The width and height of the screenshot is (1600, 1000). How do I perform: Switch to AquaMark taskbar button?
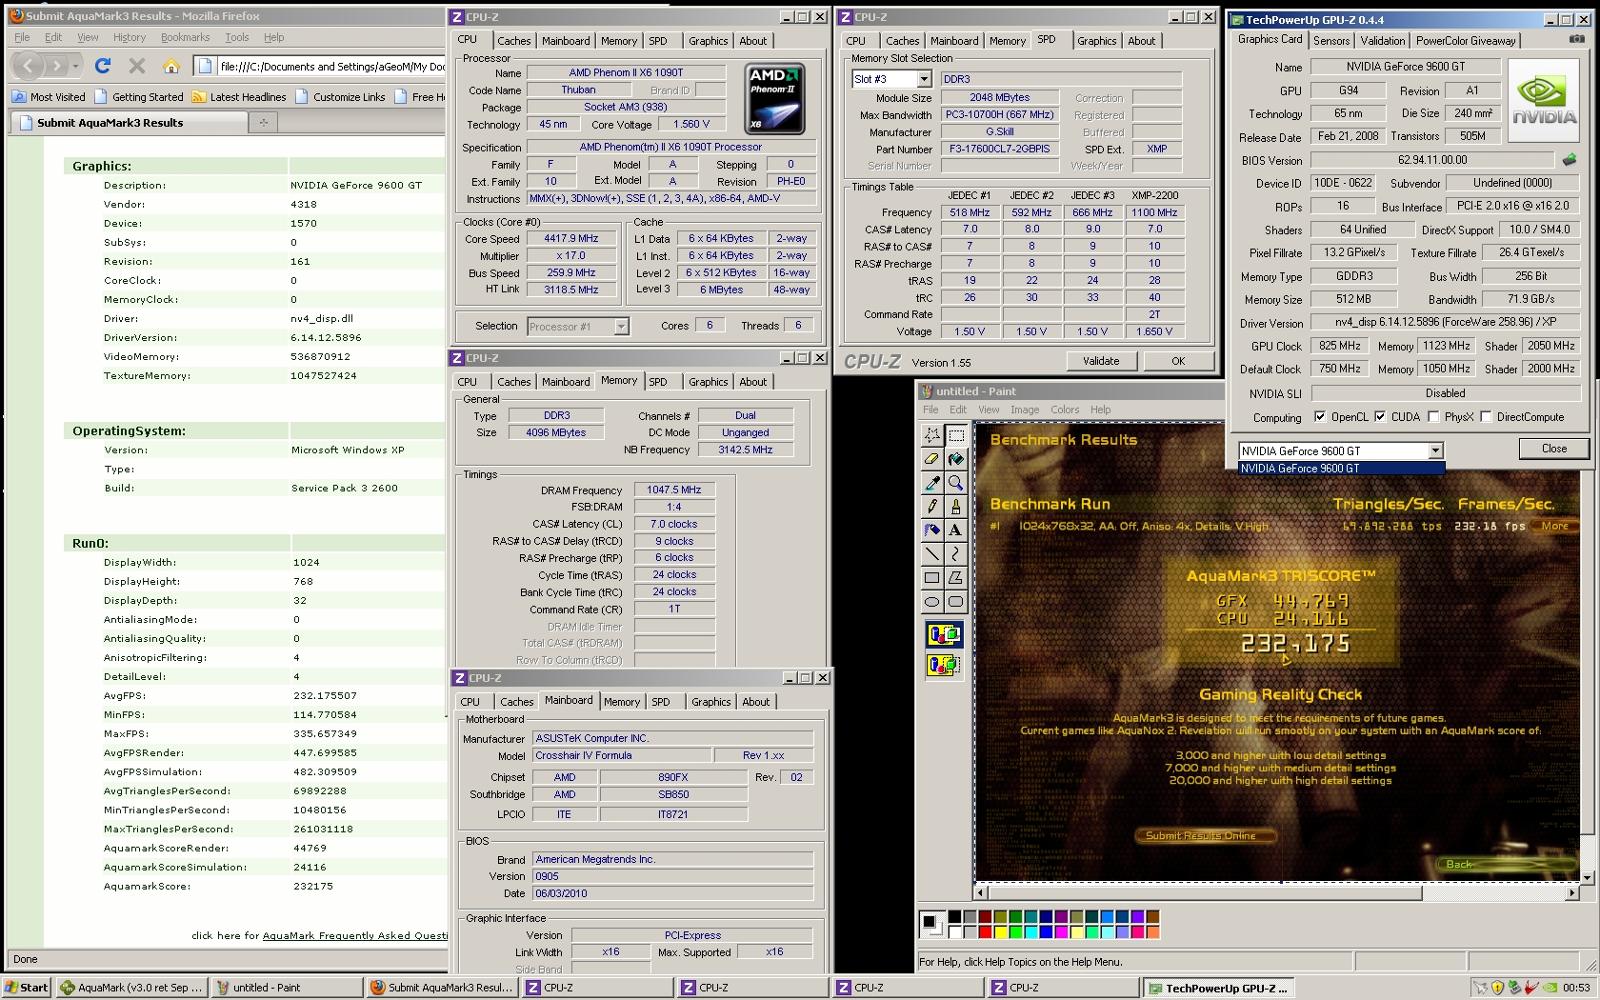[132, 987]
